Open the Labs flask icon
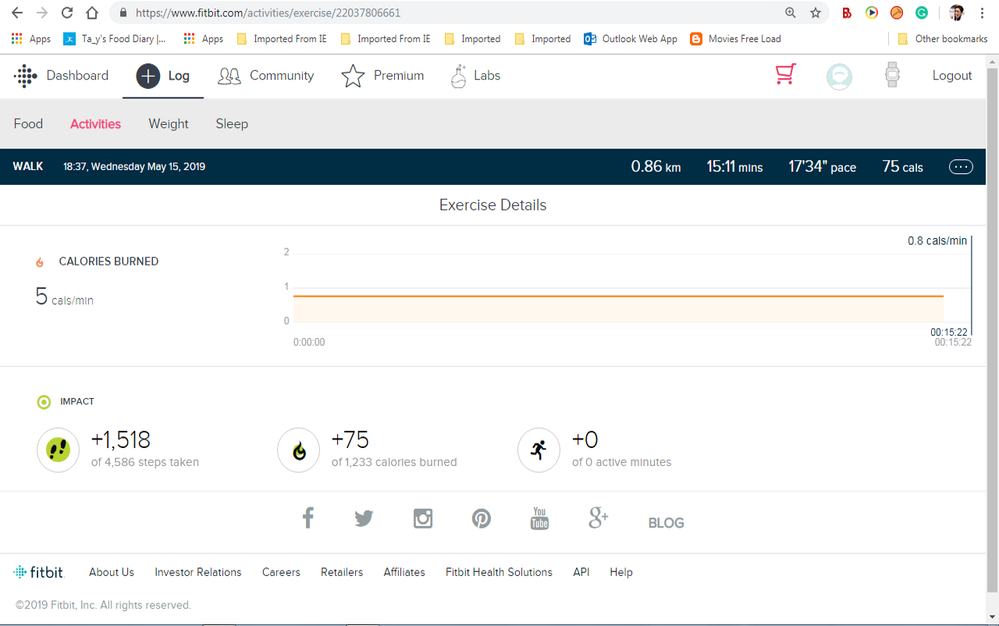The height and width of the screenshot is (626, 999). 459,76
